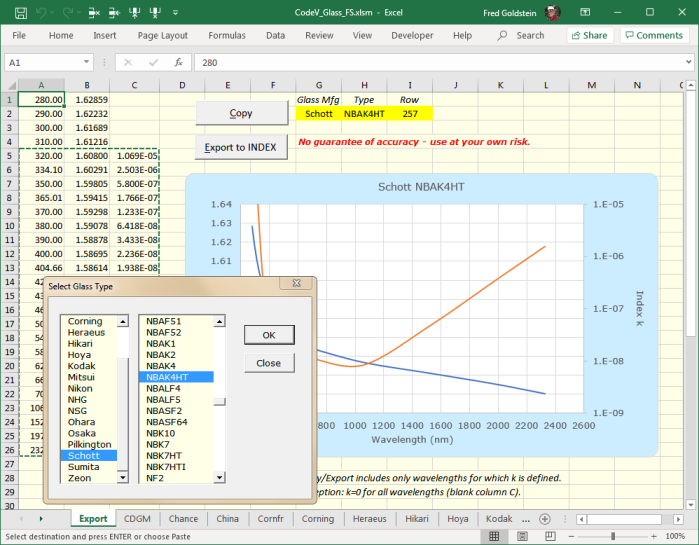The image size is (699, 545).
Task: Open the Developer ribbon tab
Action: 412,35
